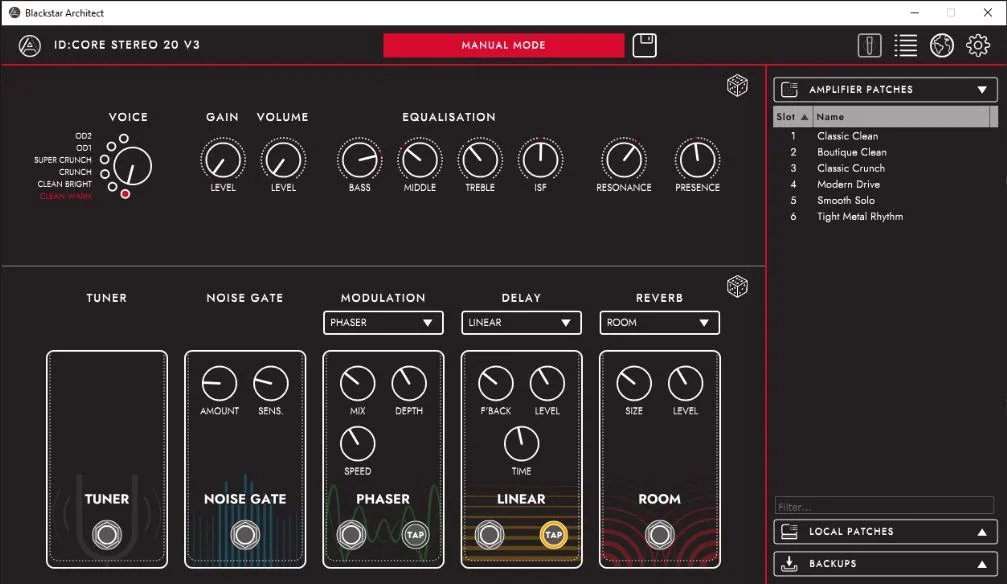Viewport: 1007px width, 584px height.
Task: Open the tuner icon in top toolbar
Action: pyautogui.click(x=869, y=45)
